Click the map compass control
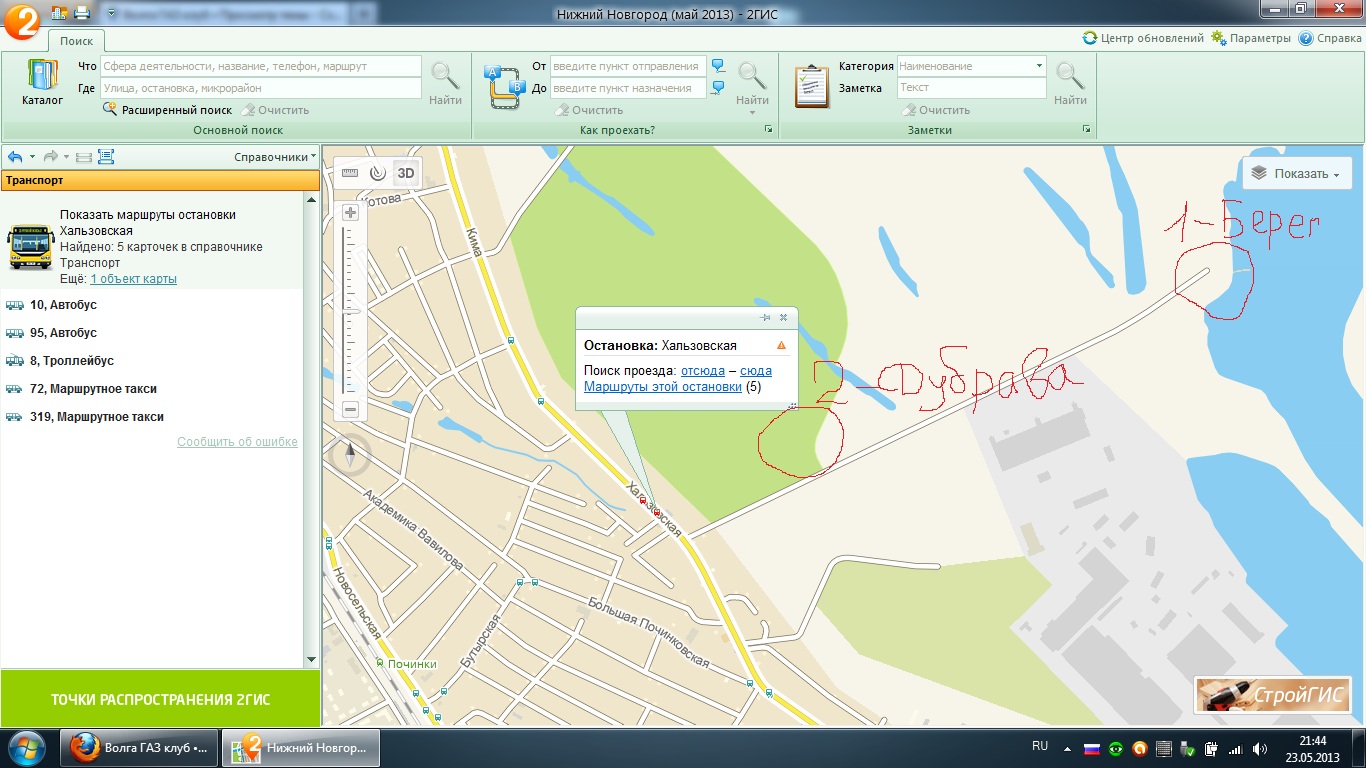 coord(350,456)
